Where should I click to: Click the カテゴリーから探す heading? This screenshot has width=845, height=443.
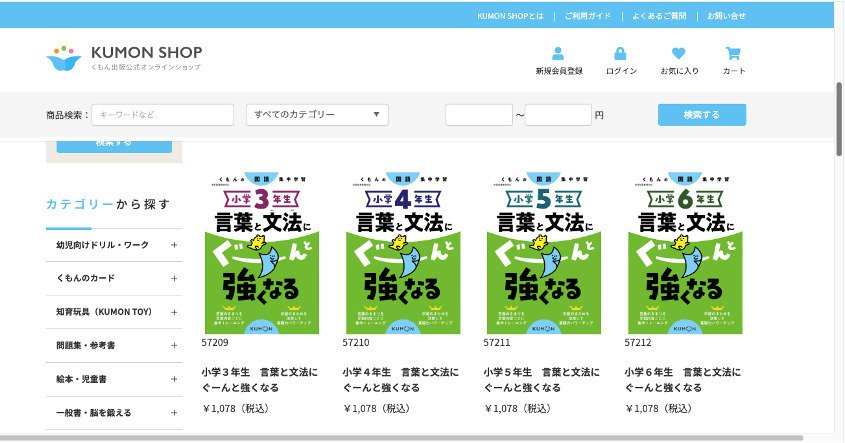[x=108, y=204]
